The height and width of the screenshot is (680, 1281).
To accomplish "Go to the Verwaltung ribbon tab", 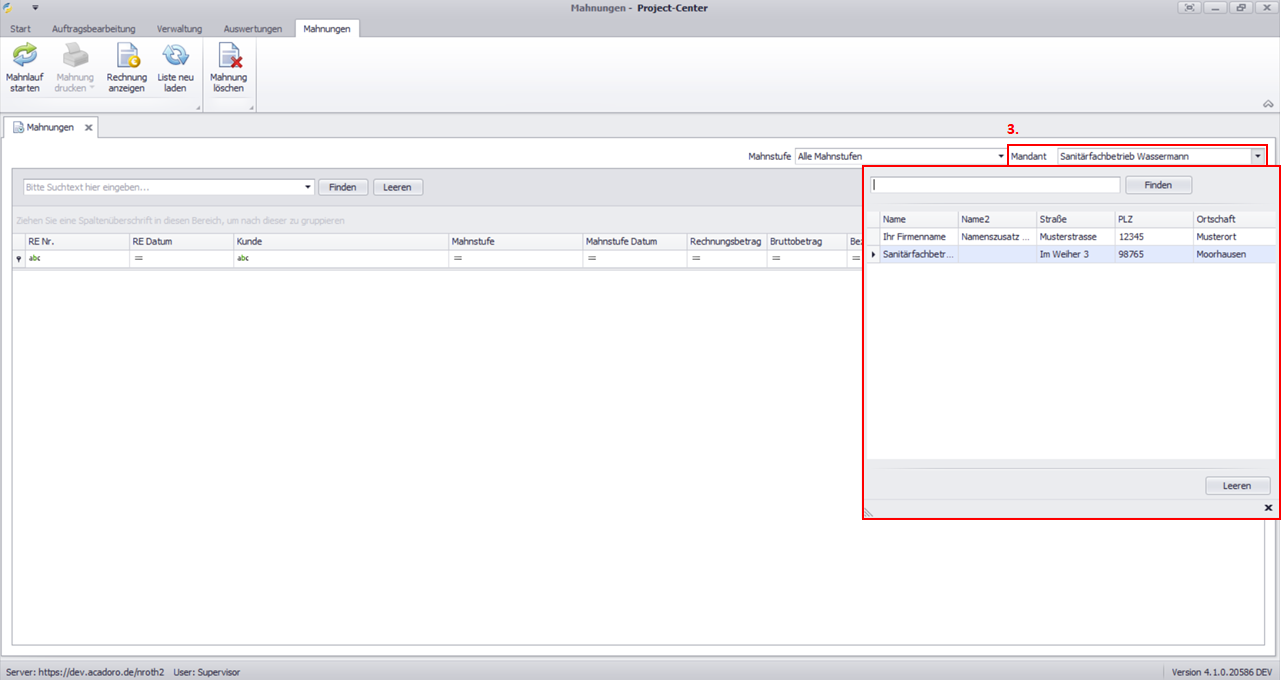I will 179,29.
